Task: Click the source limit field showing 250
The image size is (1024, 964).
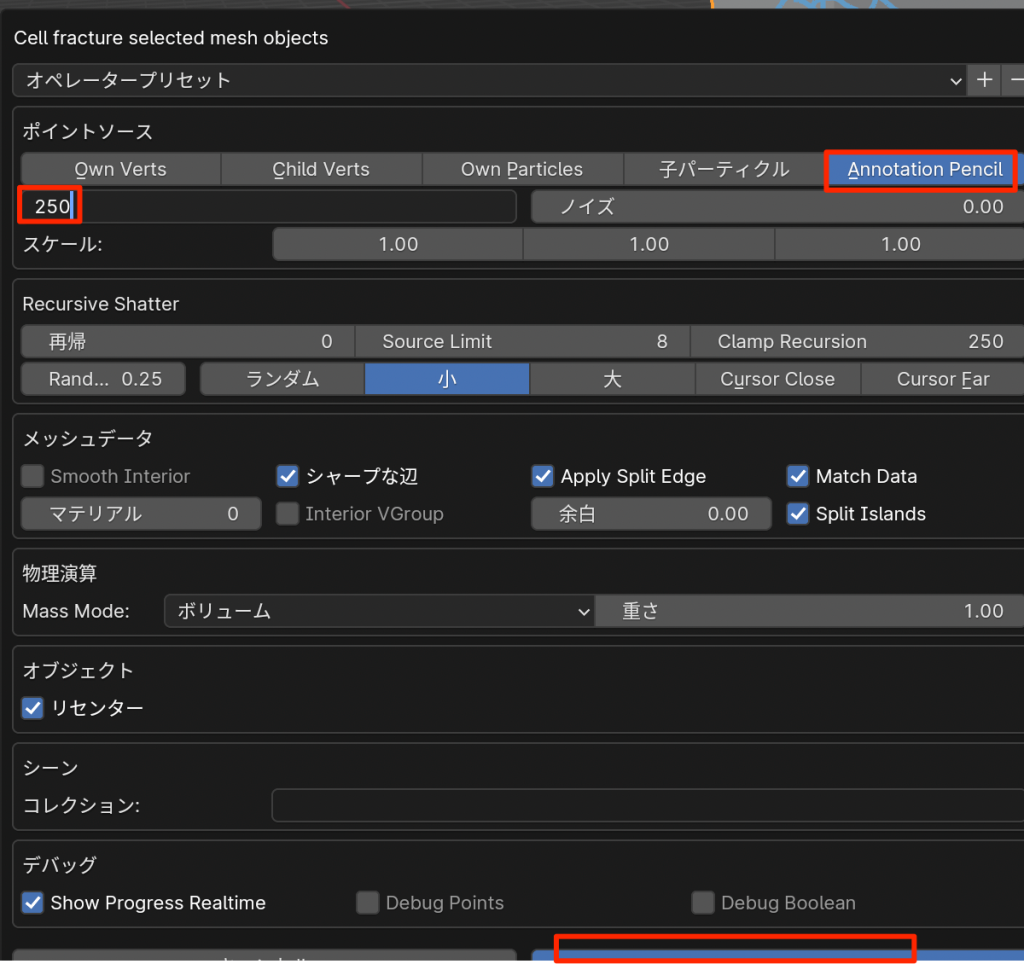Action: pyautogui.click(x=268, y=207)
